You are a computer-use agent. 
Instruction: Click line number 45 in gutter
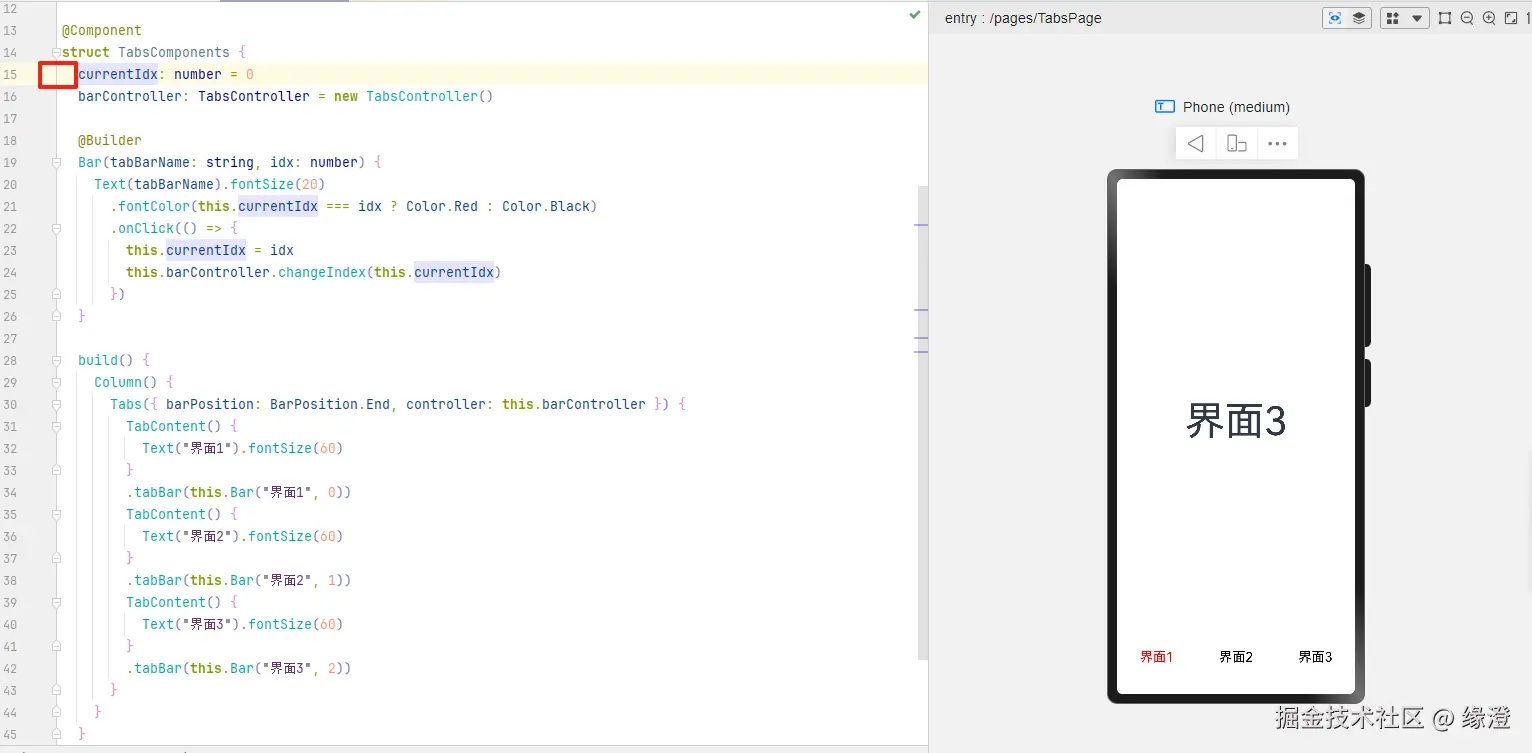pos(11,734)
